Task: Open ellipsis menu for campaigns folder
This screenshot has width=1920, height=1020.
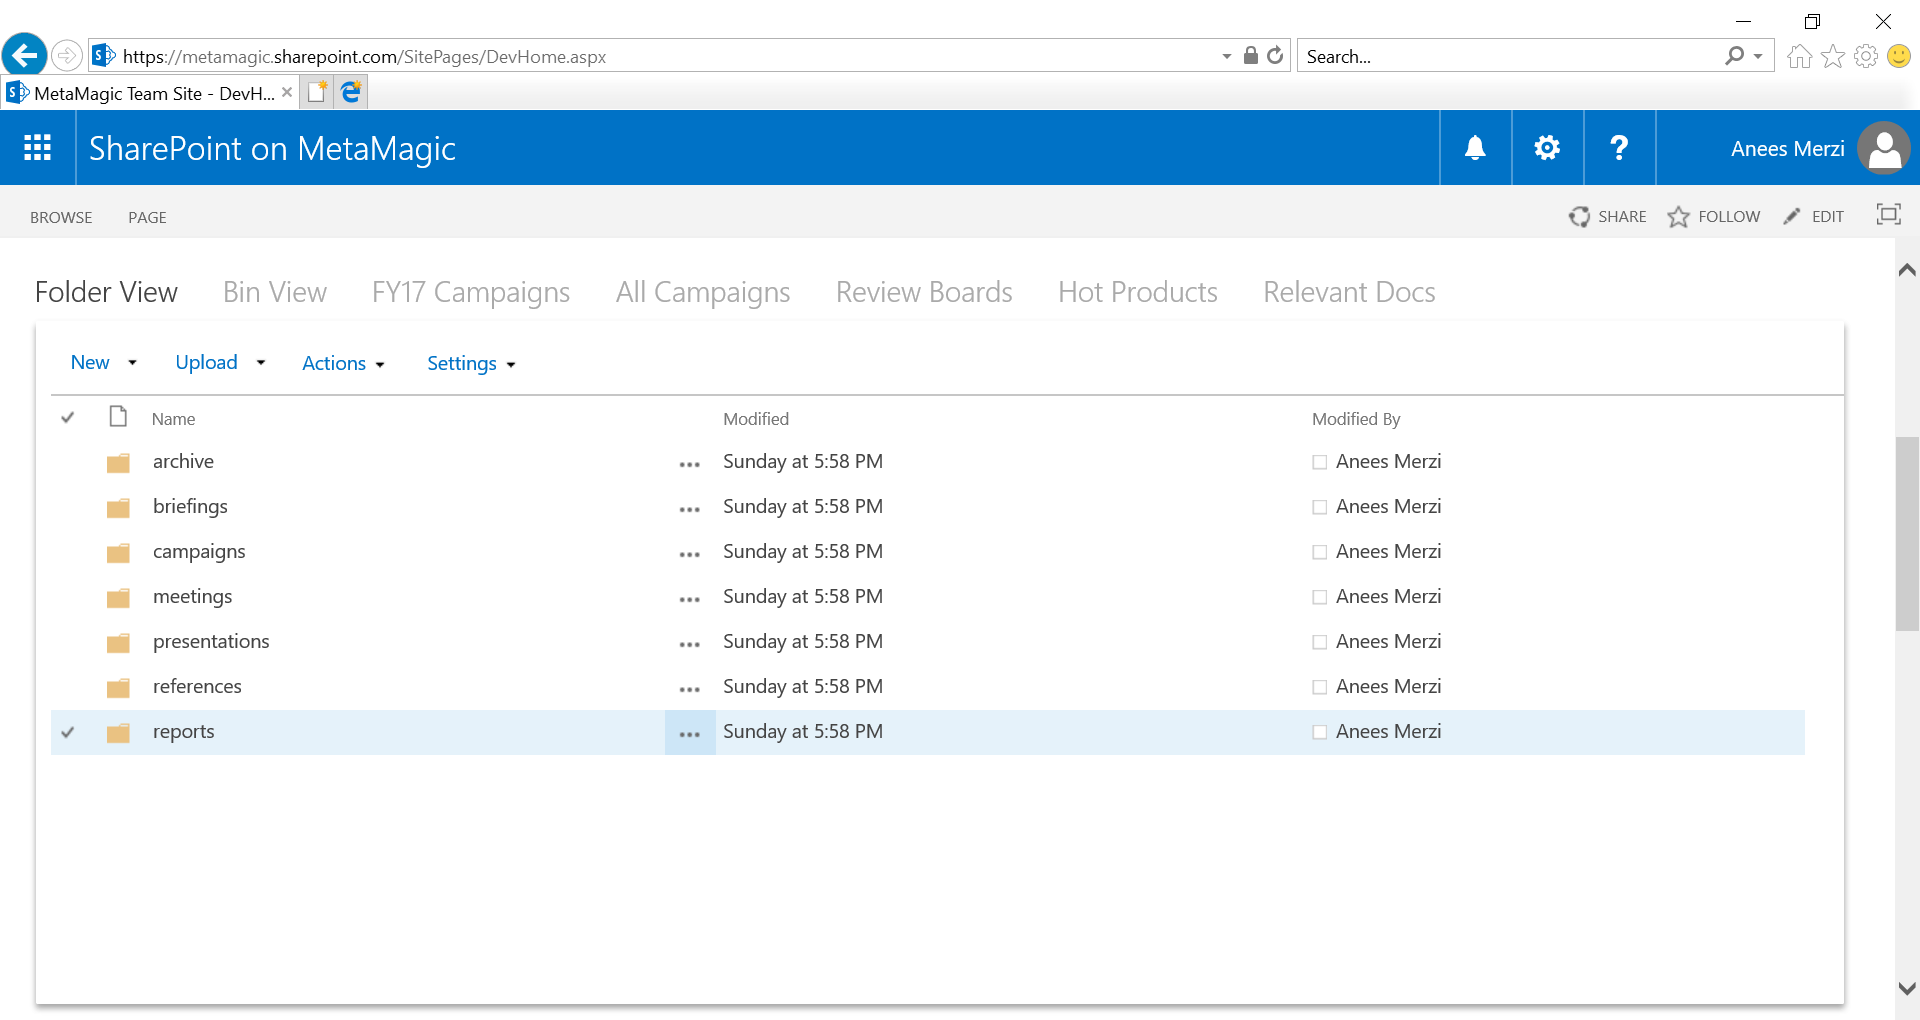Action: tap(690, 554)
